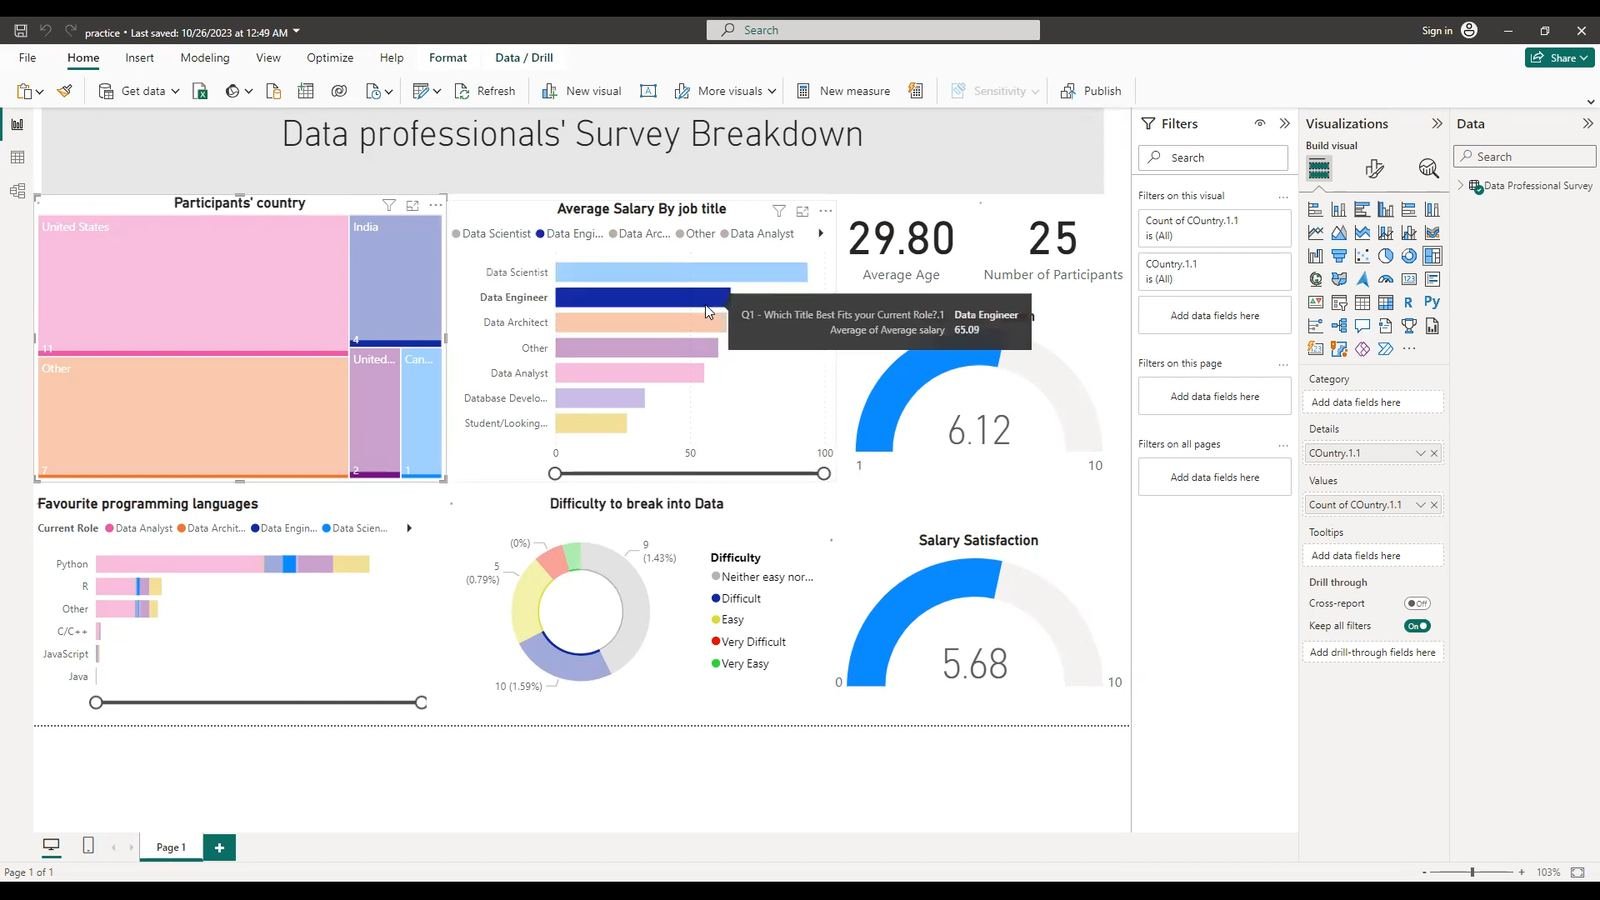Click the Format painter icon
Screen dimensions: 1600x900
click(65, 91)
